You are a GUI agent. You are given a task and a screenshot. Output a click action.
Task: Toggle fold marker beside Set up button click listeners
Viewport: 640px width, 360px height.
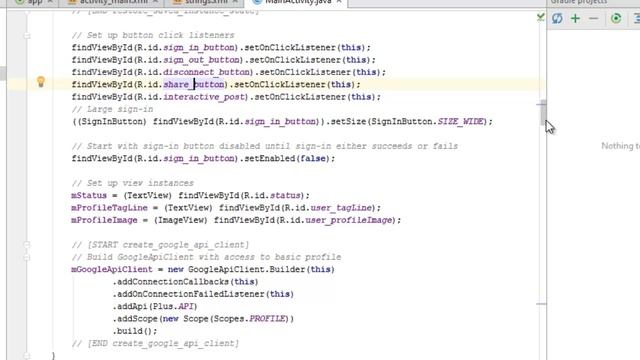pyautogui.click(x=27, y=36)
